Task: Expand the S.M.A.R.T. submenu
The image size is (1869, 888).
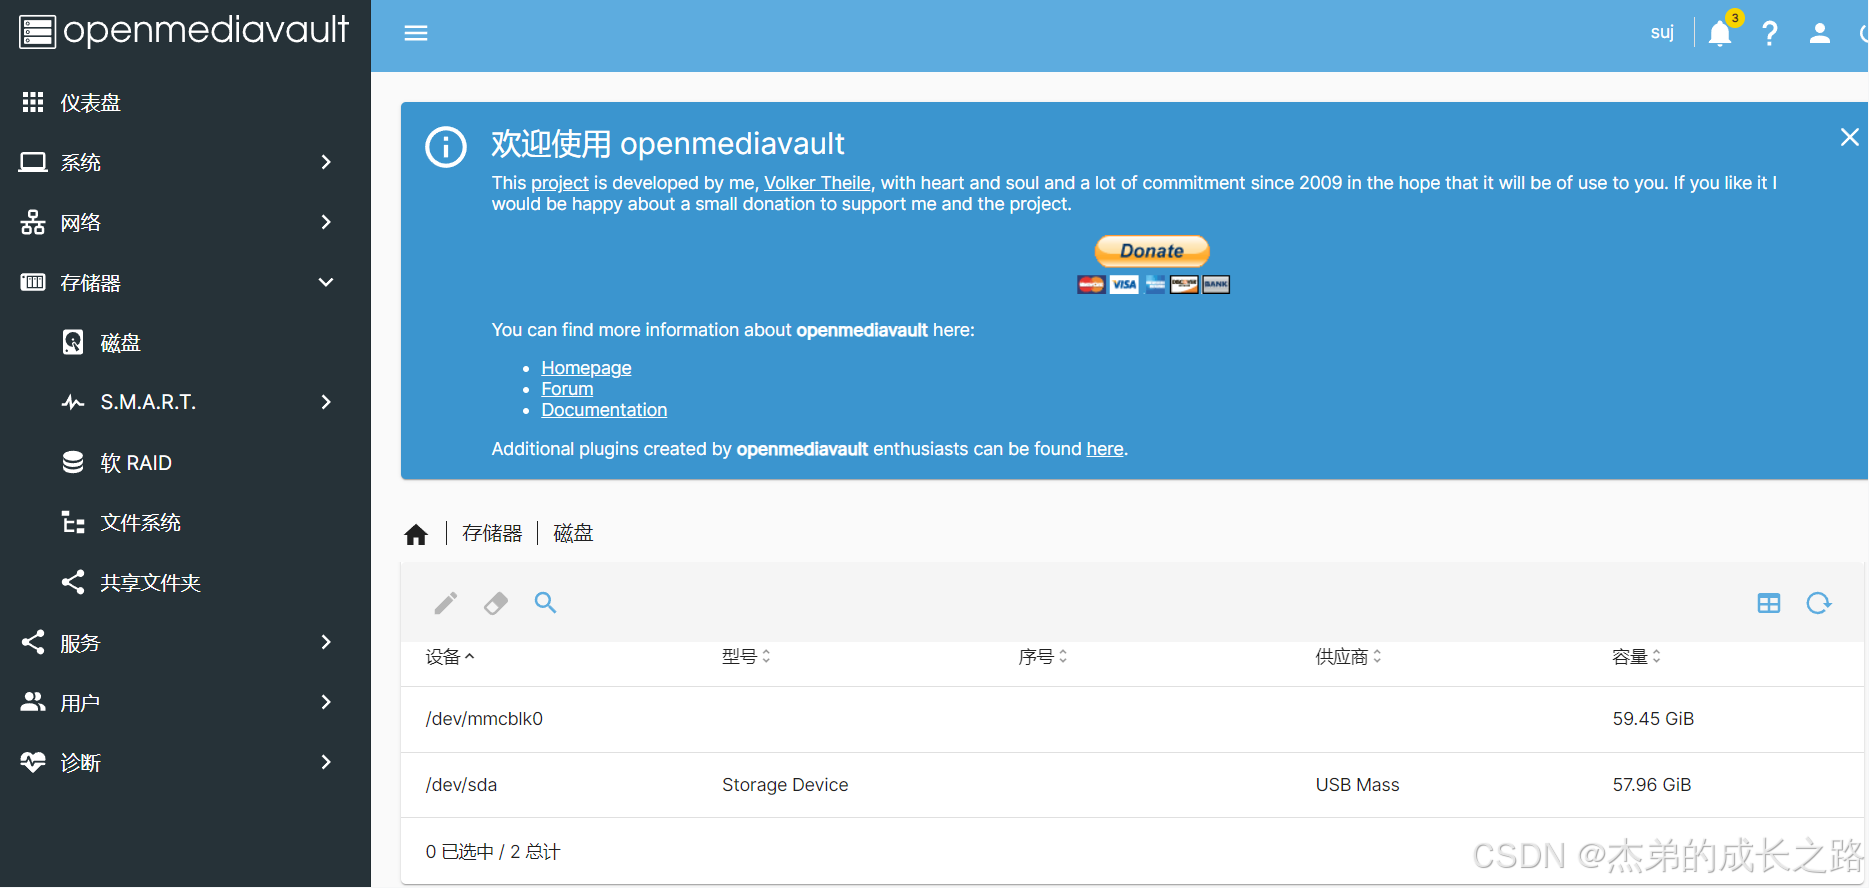Action: tap(185, 402)
